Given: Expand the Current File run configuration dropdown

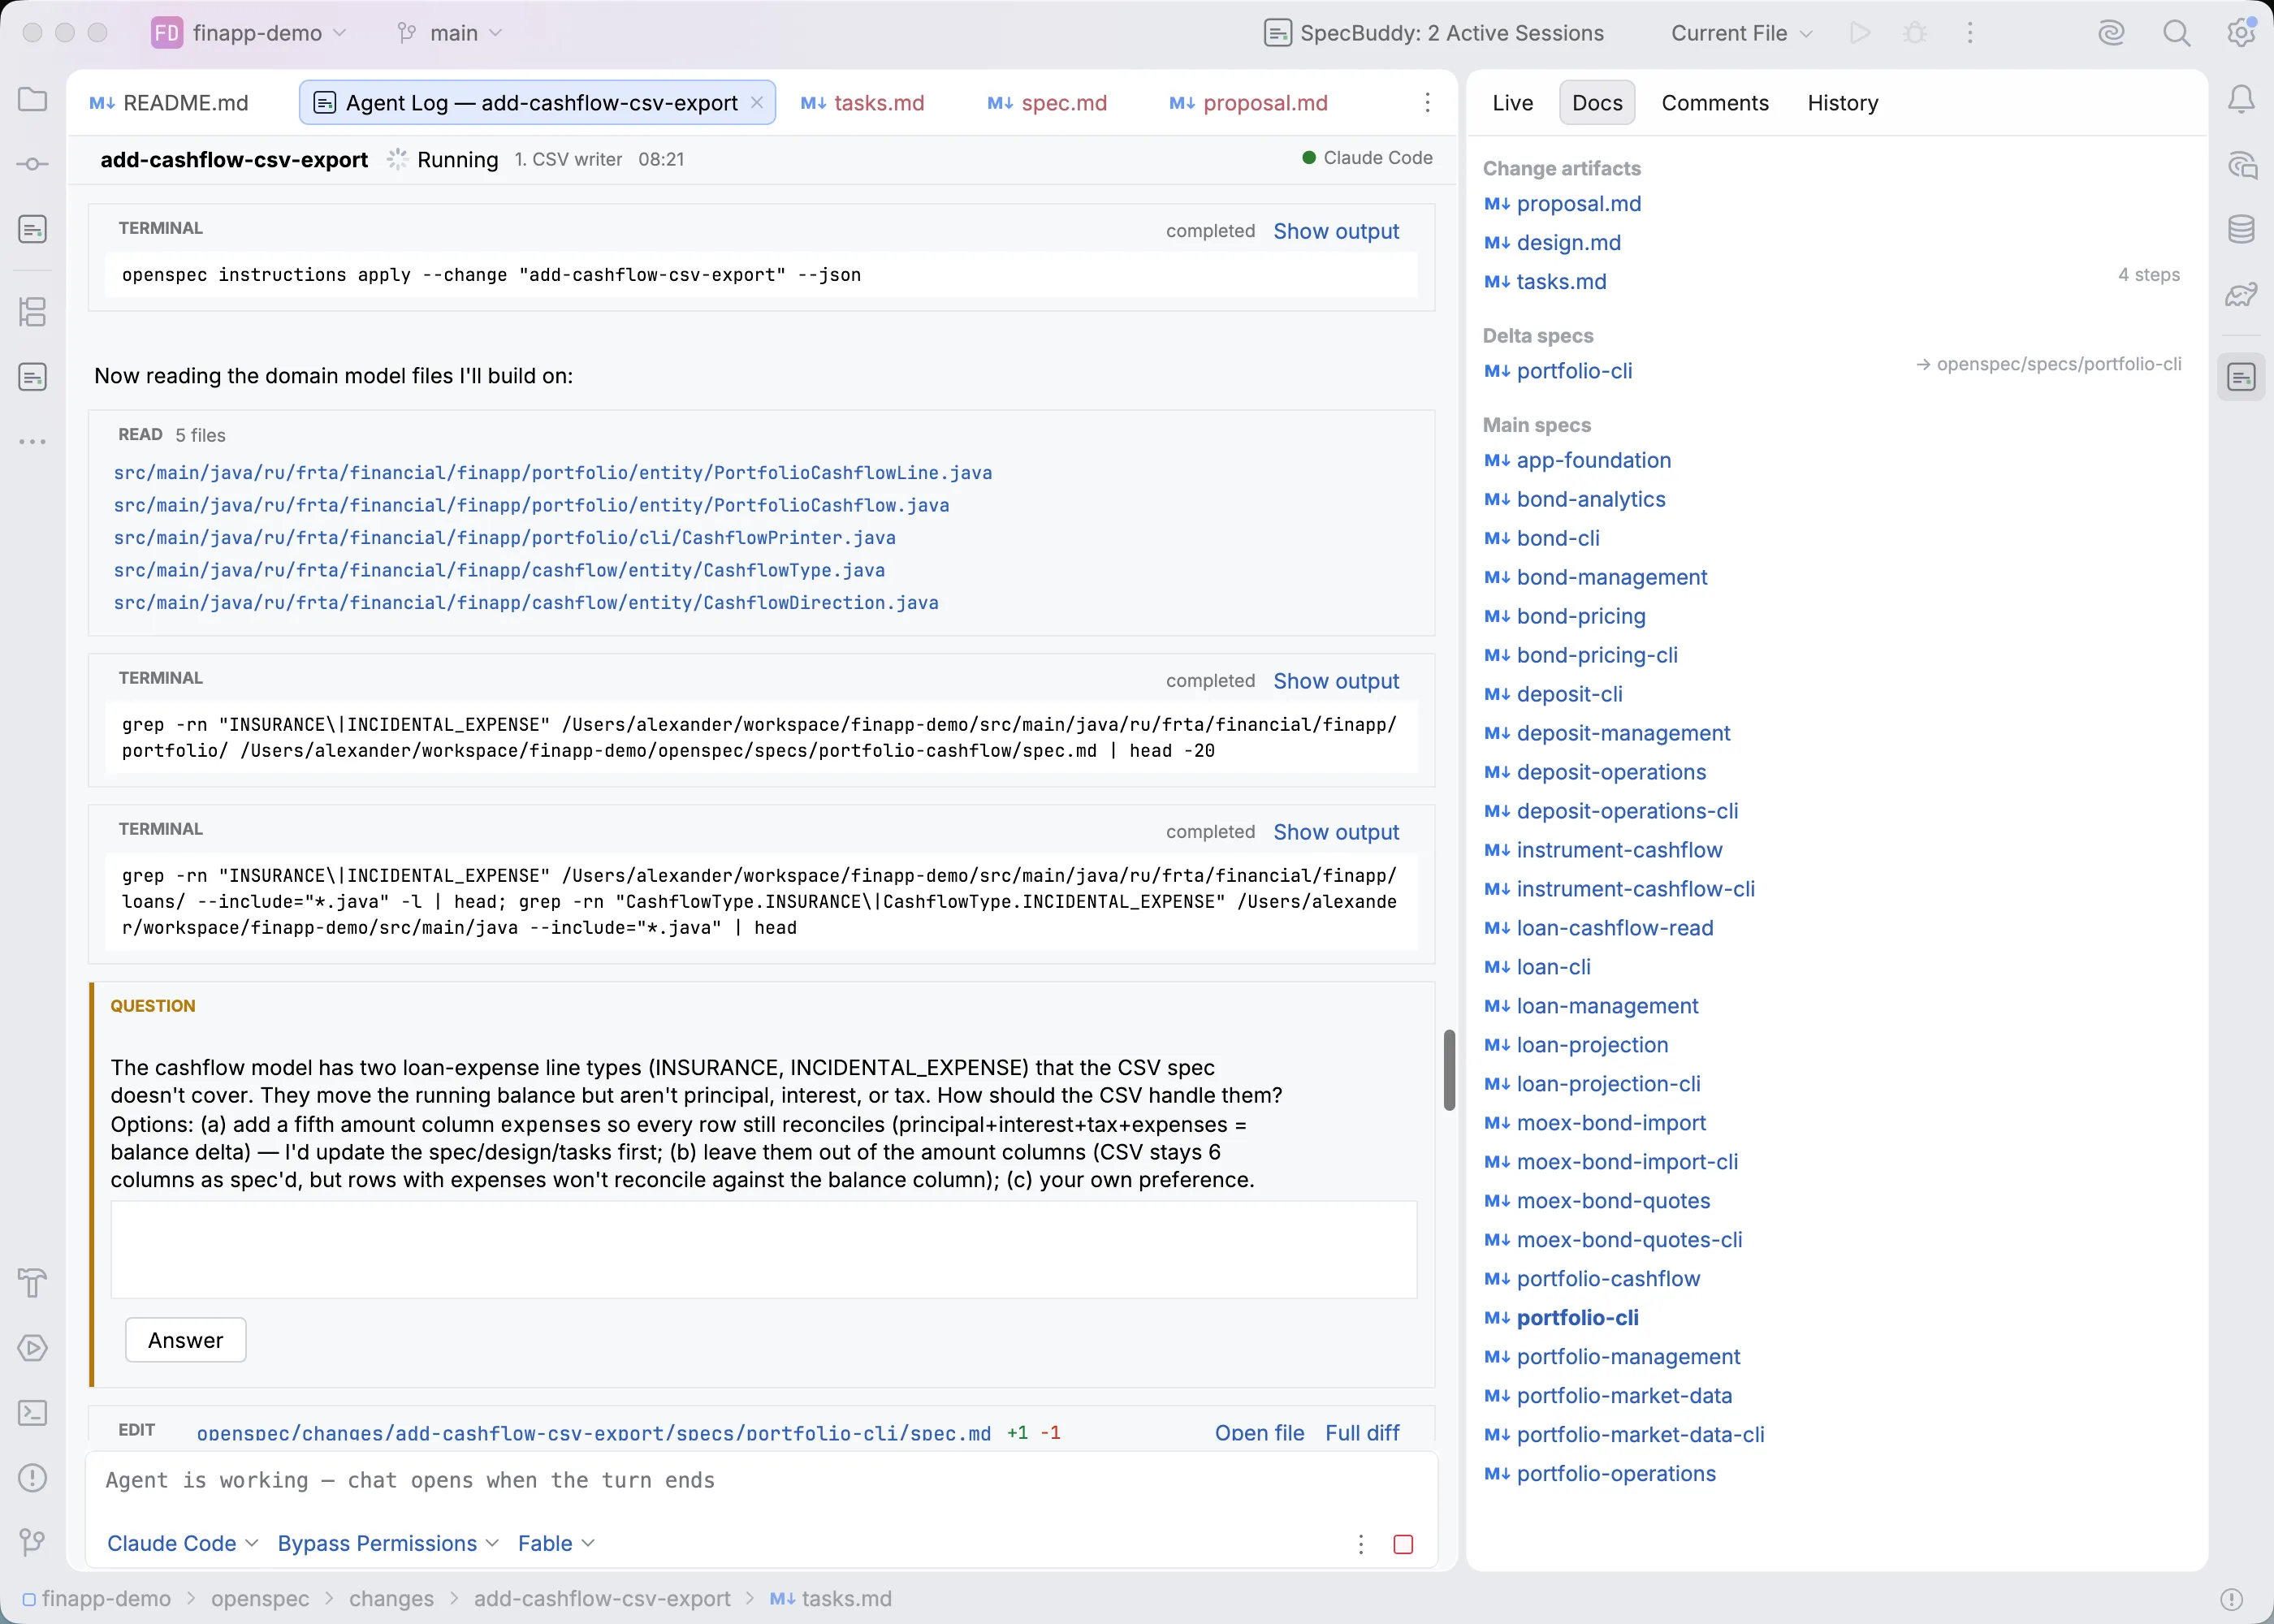Looking at the screenshot, I should click(1742, 33).
